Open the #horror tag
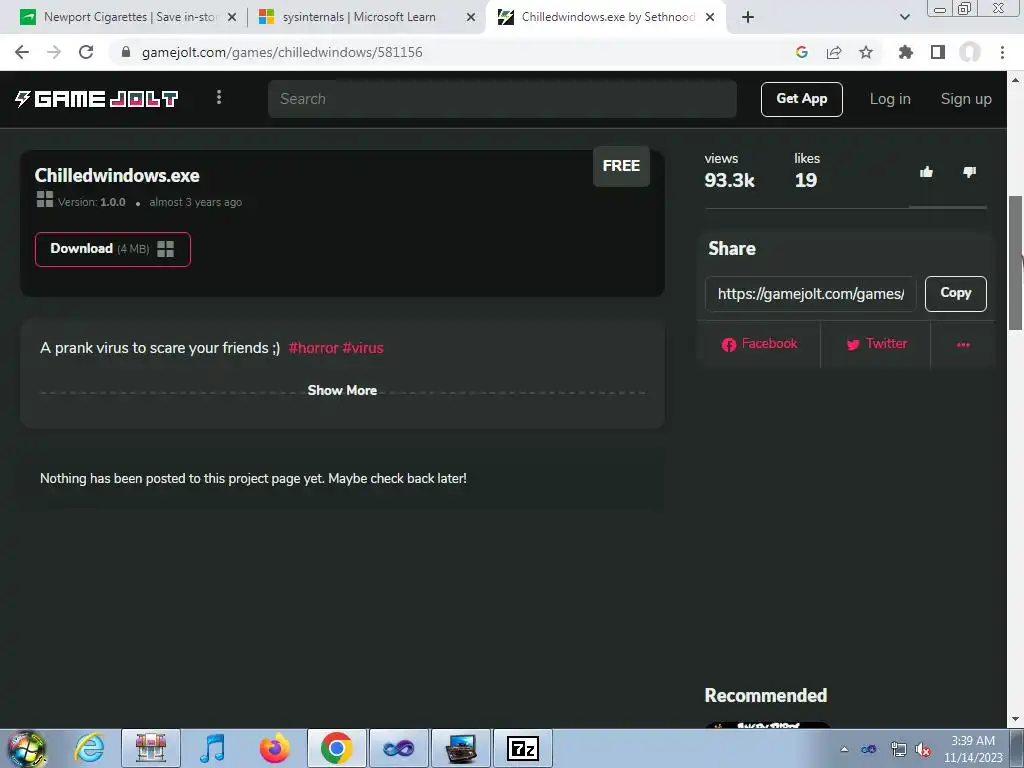This screenshot has height=768, width=1024. tap(313, 348)
